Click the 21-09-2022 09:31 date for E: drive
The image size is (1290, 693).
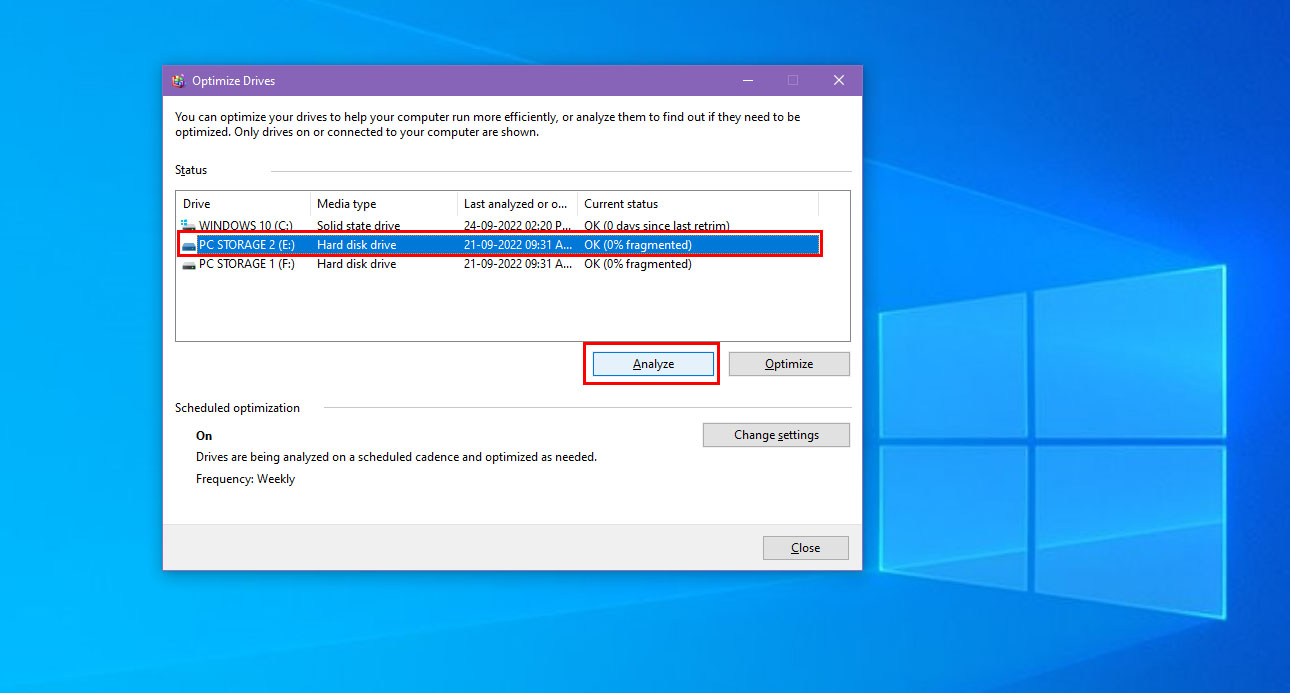click(518, 245)
